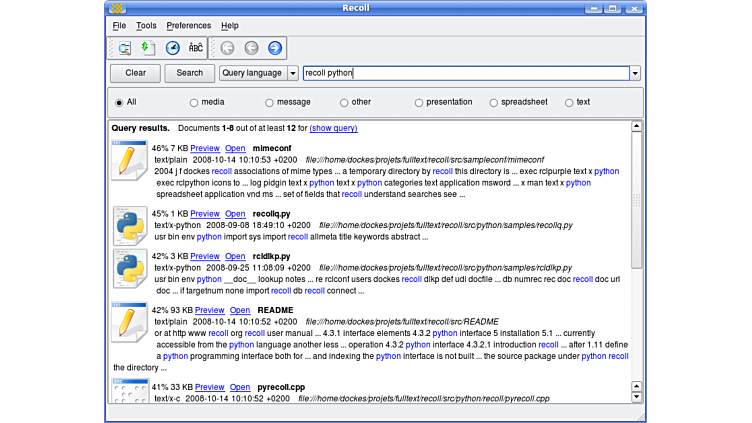Click the 'show query' link
The image size is (752, 423).
(x=333, y=128)
